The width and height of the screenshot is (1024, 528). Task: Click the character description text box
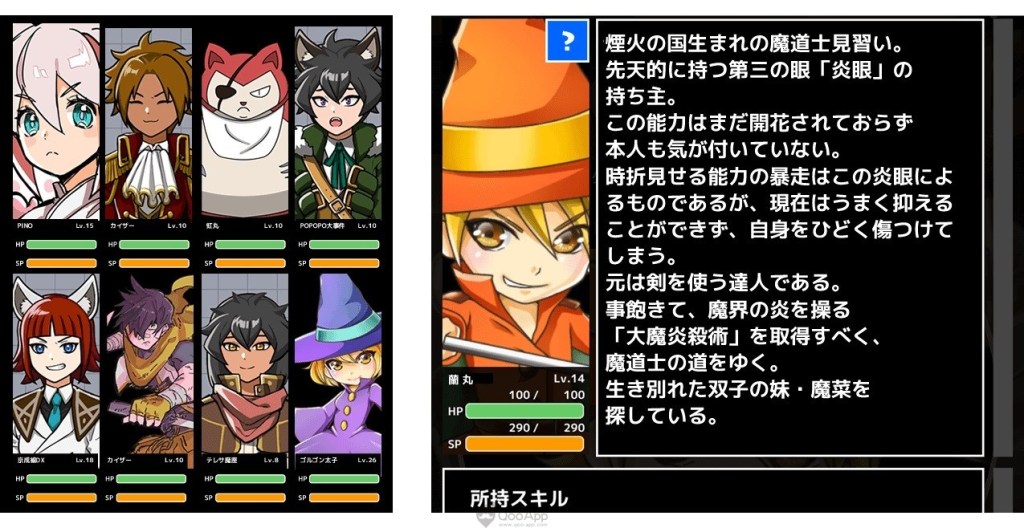[x=790, y=237]
